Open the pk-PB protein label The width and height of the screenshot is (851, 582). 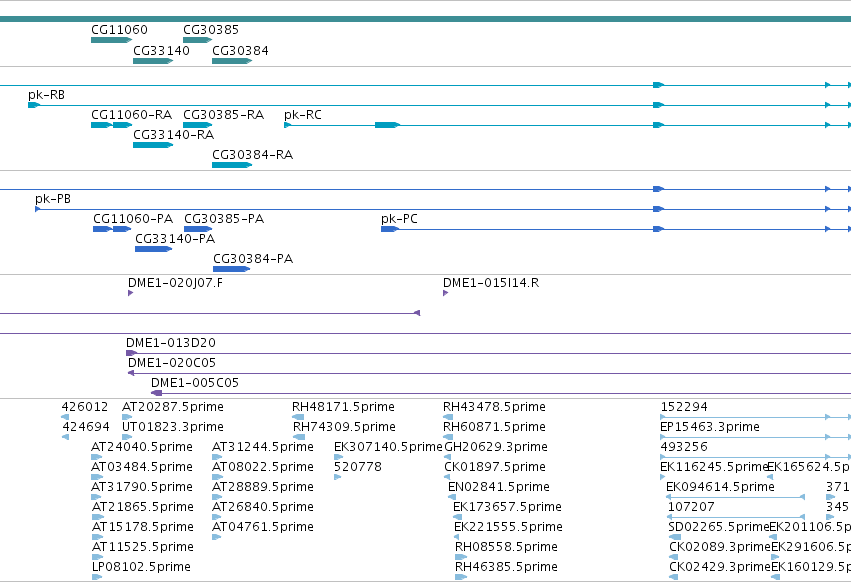pyautogui.click(x=53, y=199)
